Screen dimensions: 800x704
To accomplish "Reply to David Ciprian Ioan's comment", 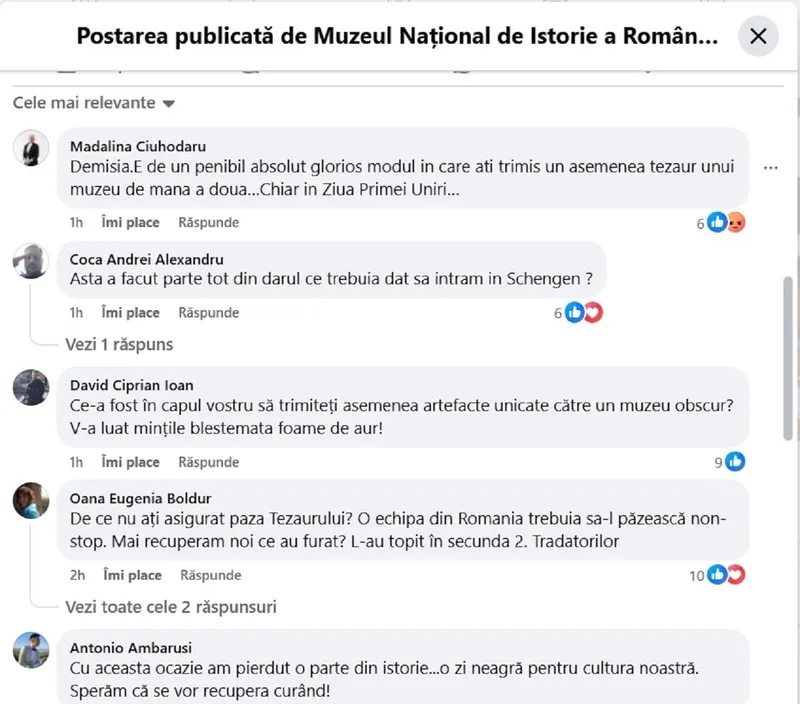I will pos(209,462).
